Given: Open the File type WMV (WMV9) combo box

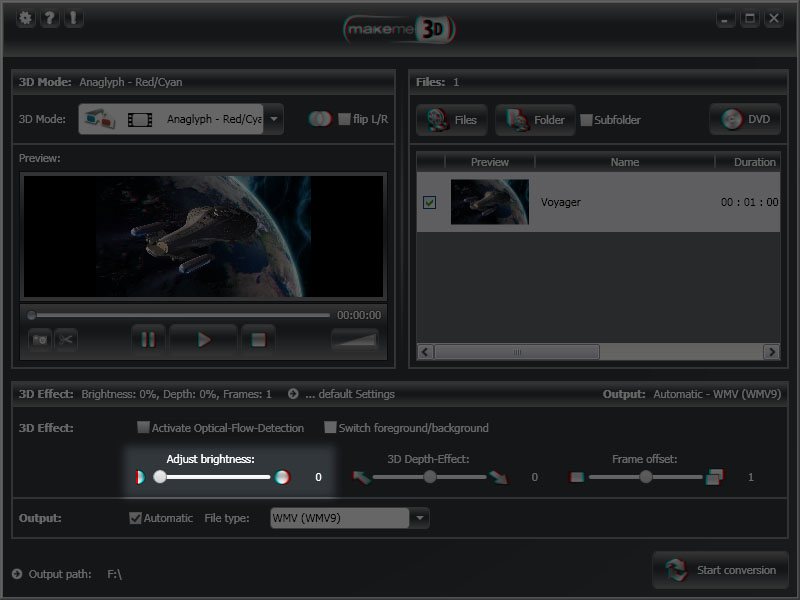Looking at the screenshot, I should [x=349, y=518].
